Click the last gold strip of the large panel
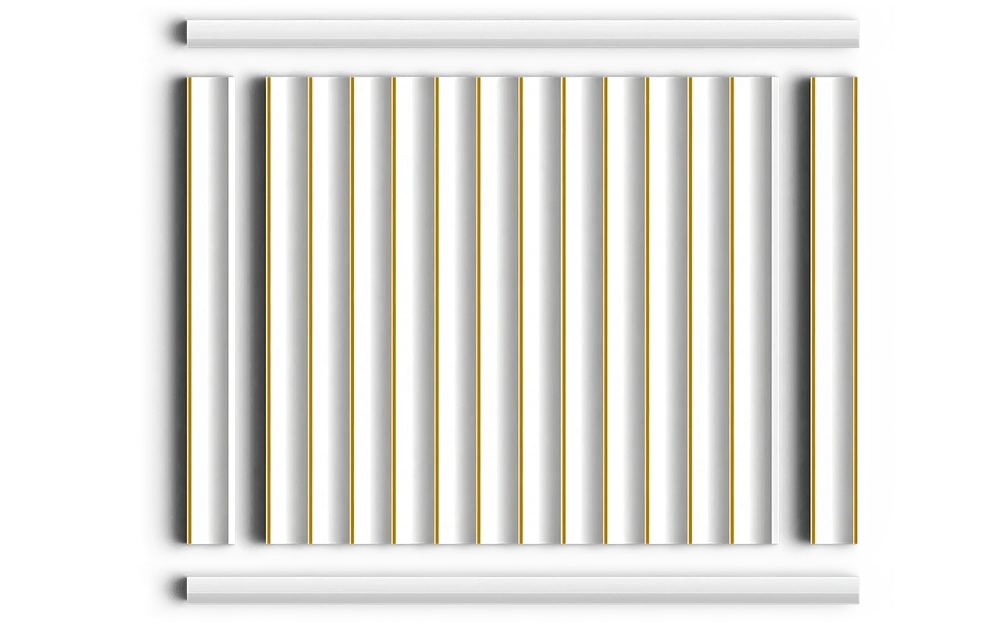 (x=732, y=310)
